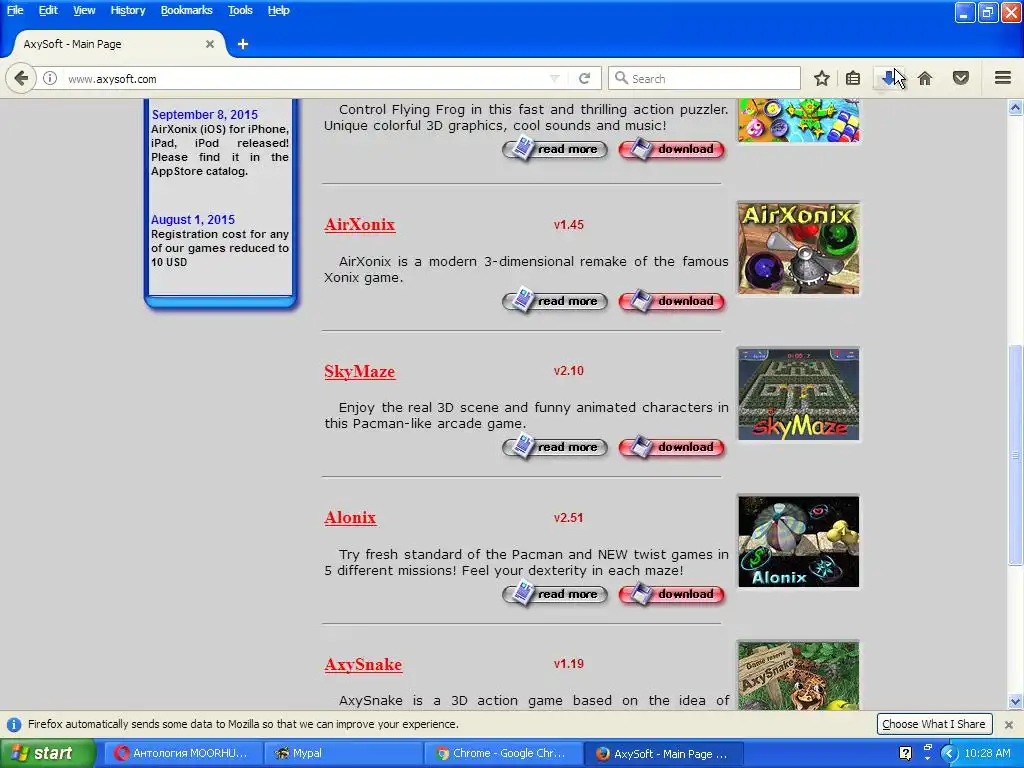Click the September 8, 2015 news date
Screen dimensions: 1024x768
pyautogui.click(x=204, y=115)
